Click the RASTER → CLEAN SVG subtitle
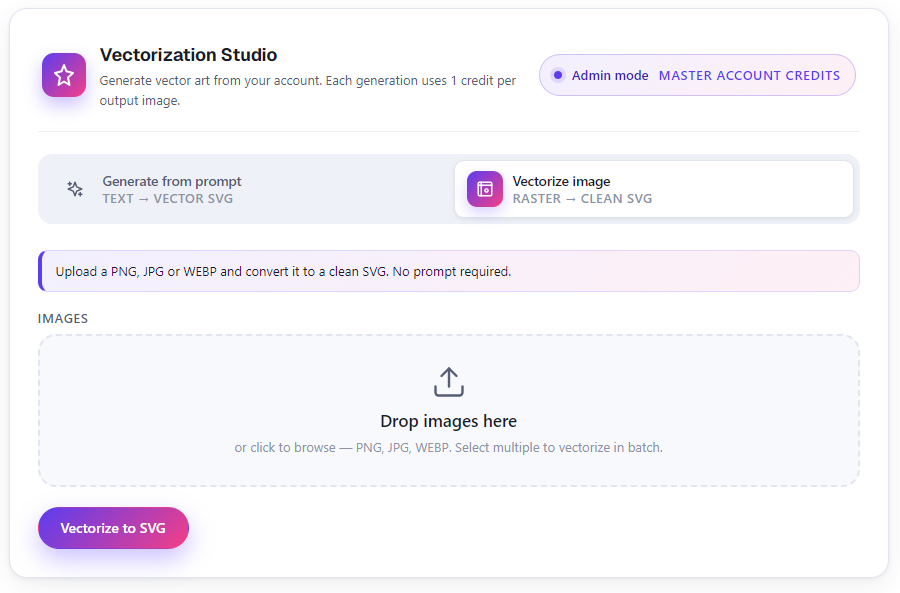The image size is (900, 593). coord(582,199)
